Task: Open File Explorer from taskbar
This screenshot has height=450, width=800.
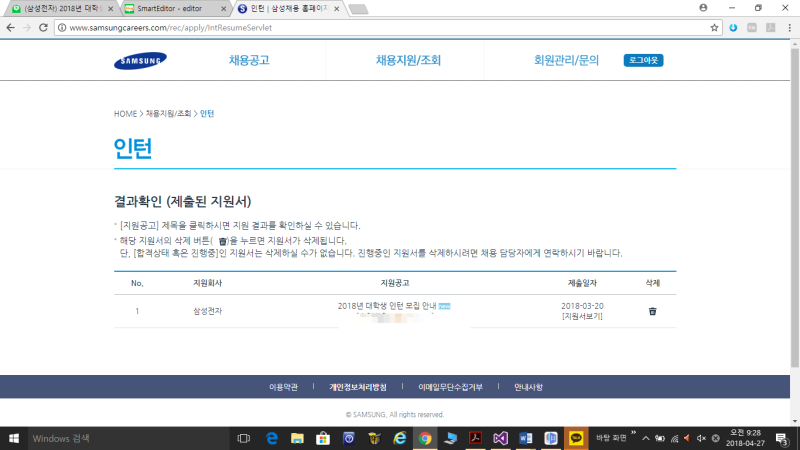Action: (297, 438)
